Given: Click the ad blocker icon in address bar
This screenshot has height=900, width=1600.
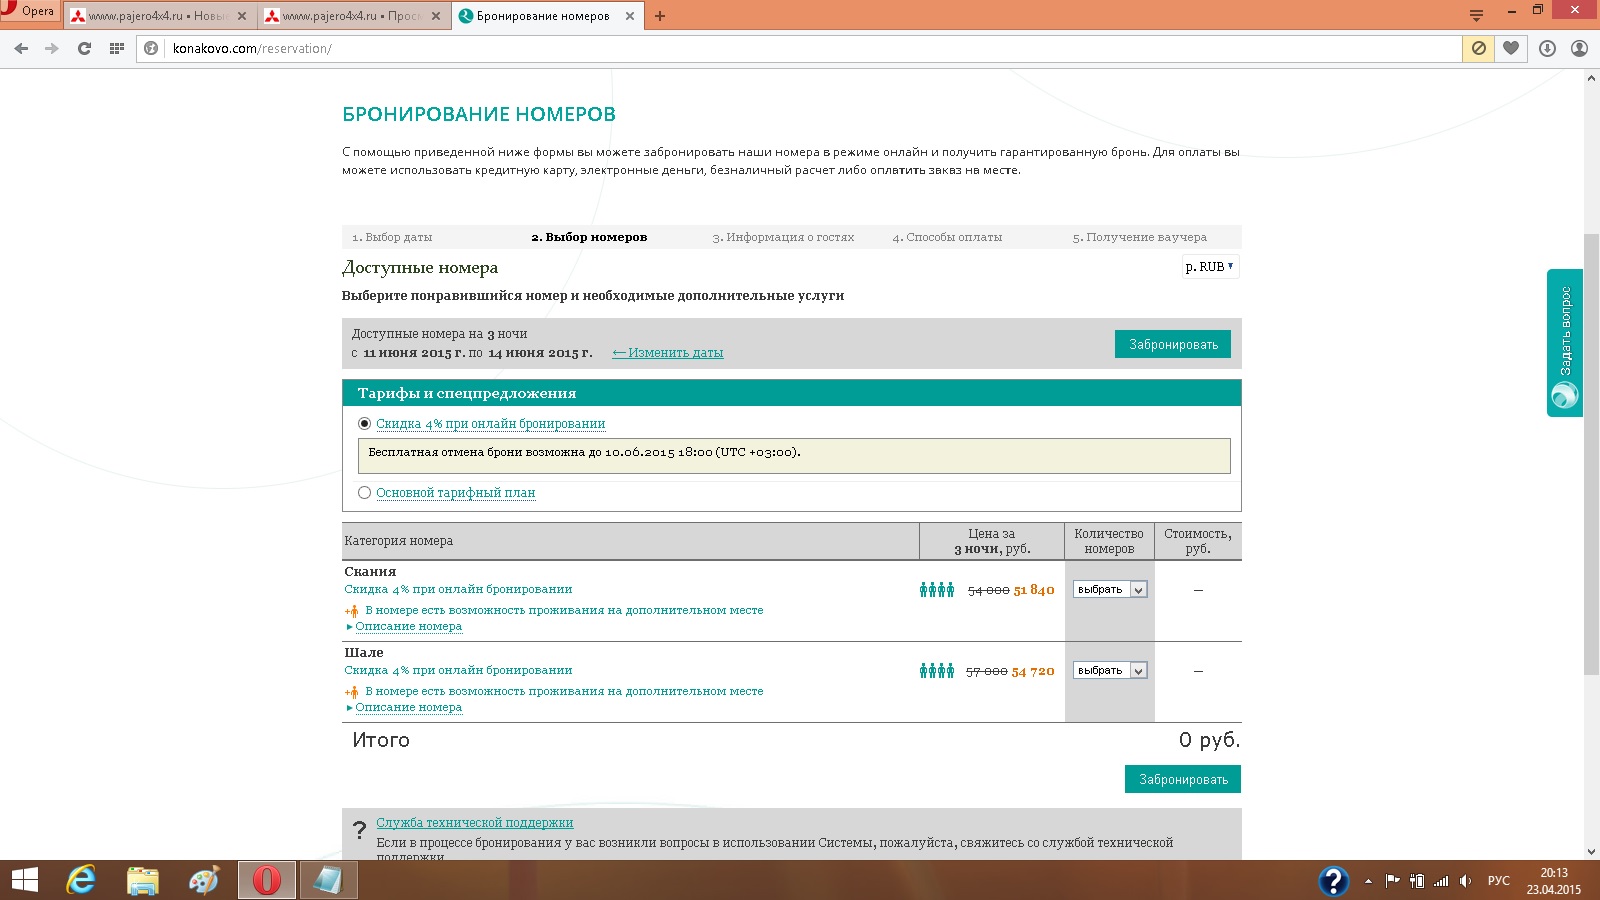Looking at the screenshot, I should point(1478,48).
